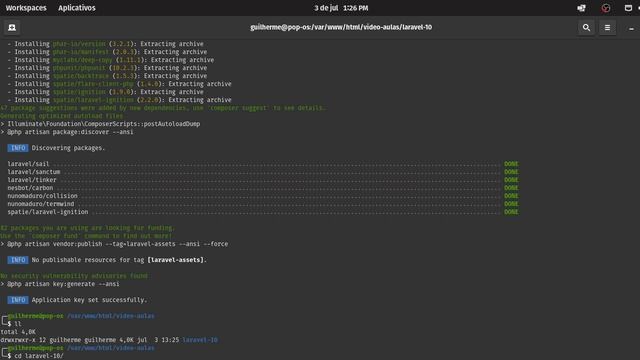
Task: Click the nunomaduro/collision package line
Action: tap(263, 196)
